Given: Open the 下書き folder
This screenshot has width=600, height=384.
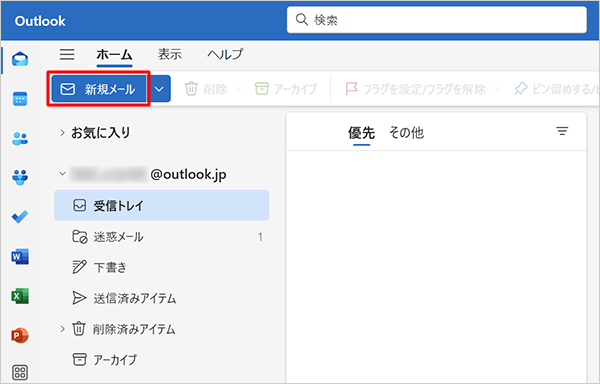Looking at the screenshot, I should 161,267.
